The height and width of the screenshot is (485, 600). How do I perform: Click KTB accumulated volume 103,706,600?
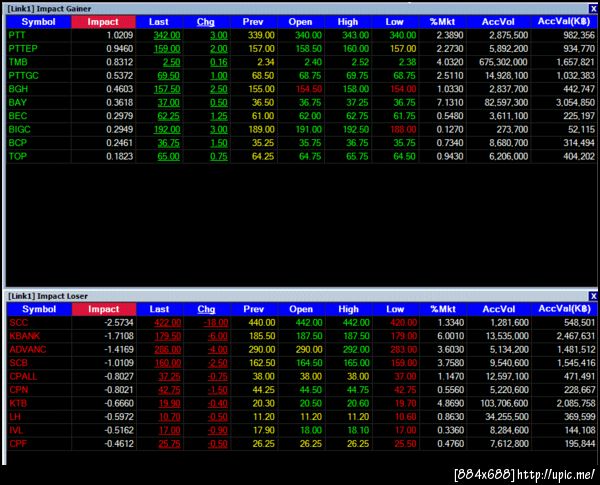coord(505,403)
